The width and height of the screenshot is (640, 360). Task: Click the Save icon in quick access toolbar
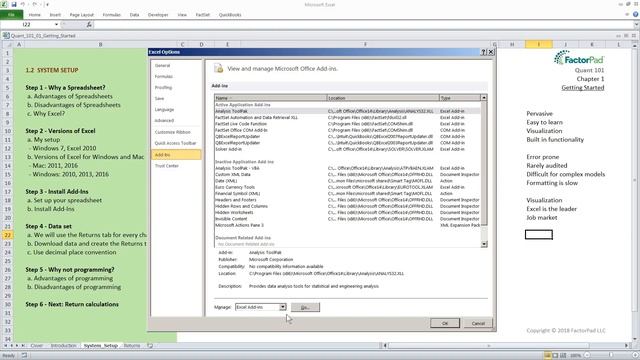tap(14, 4)
